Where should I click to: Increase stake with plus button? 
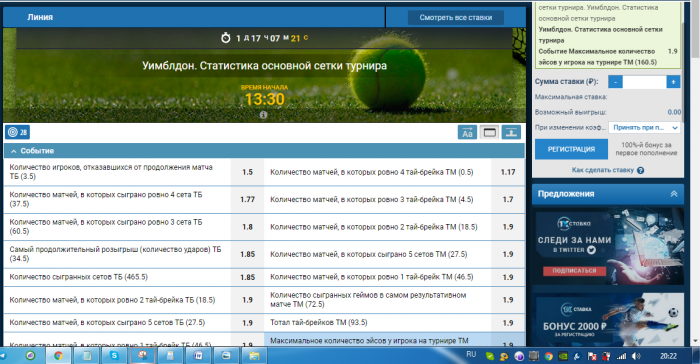(x=673, y=82)
